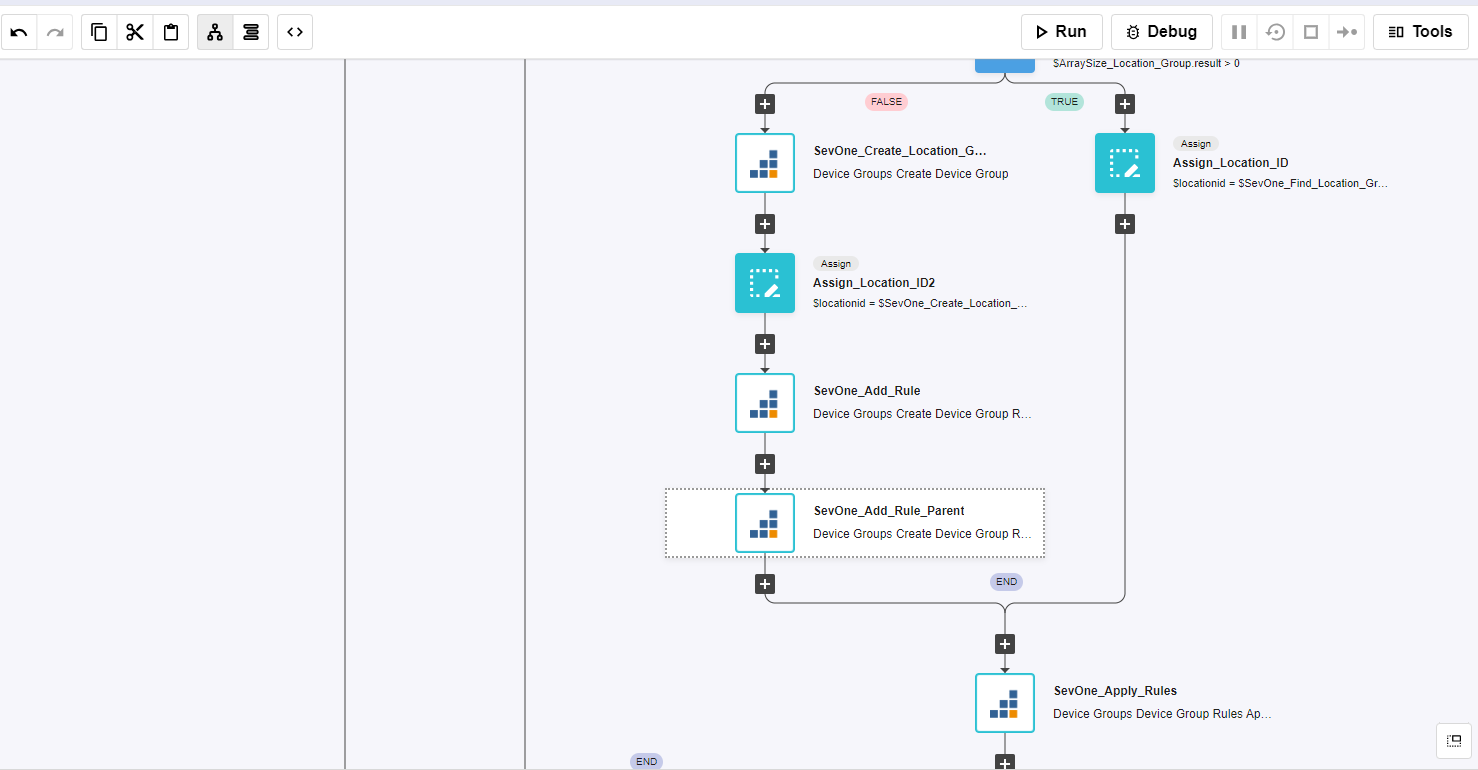Click the Assign tag above Assign_Location_ID
This screenshot has height=770, width=1478.
pos(1196,144)
